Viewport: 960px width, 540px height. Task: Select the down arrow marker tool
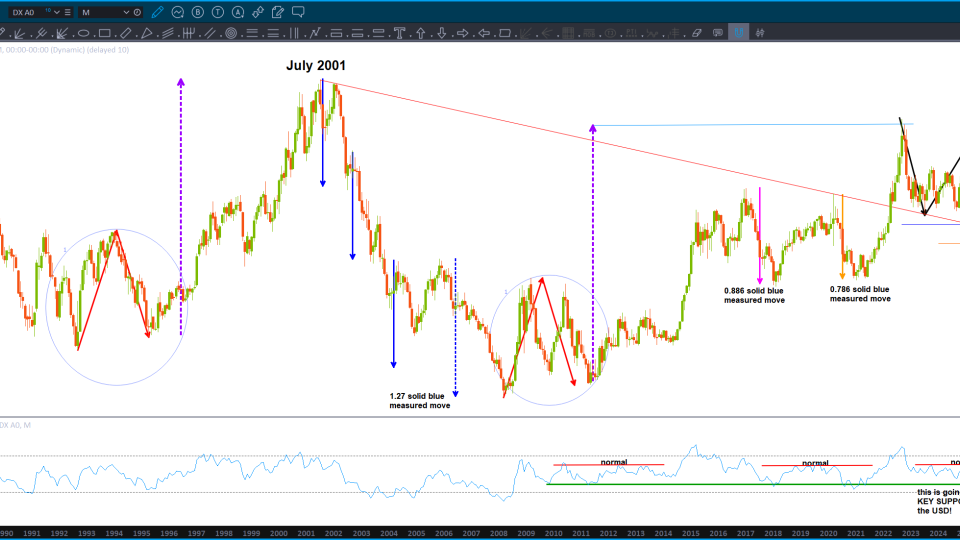(441, 33)
